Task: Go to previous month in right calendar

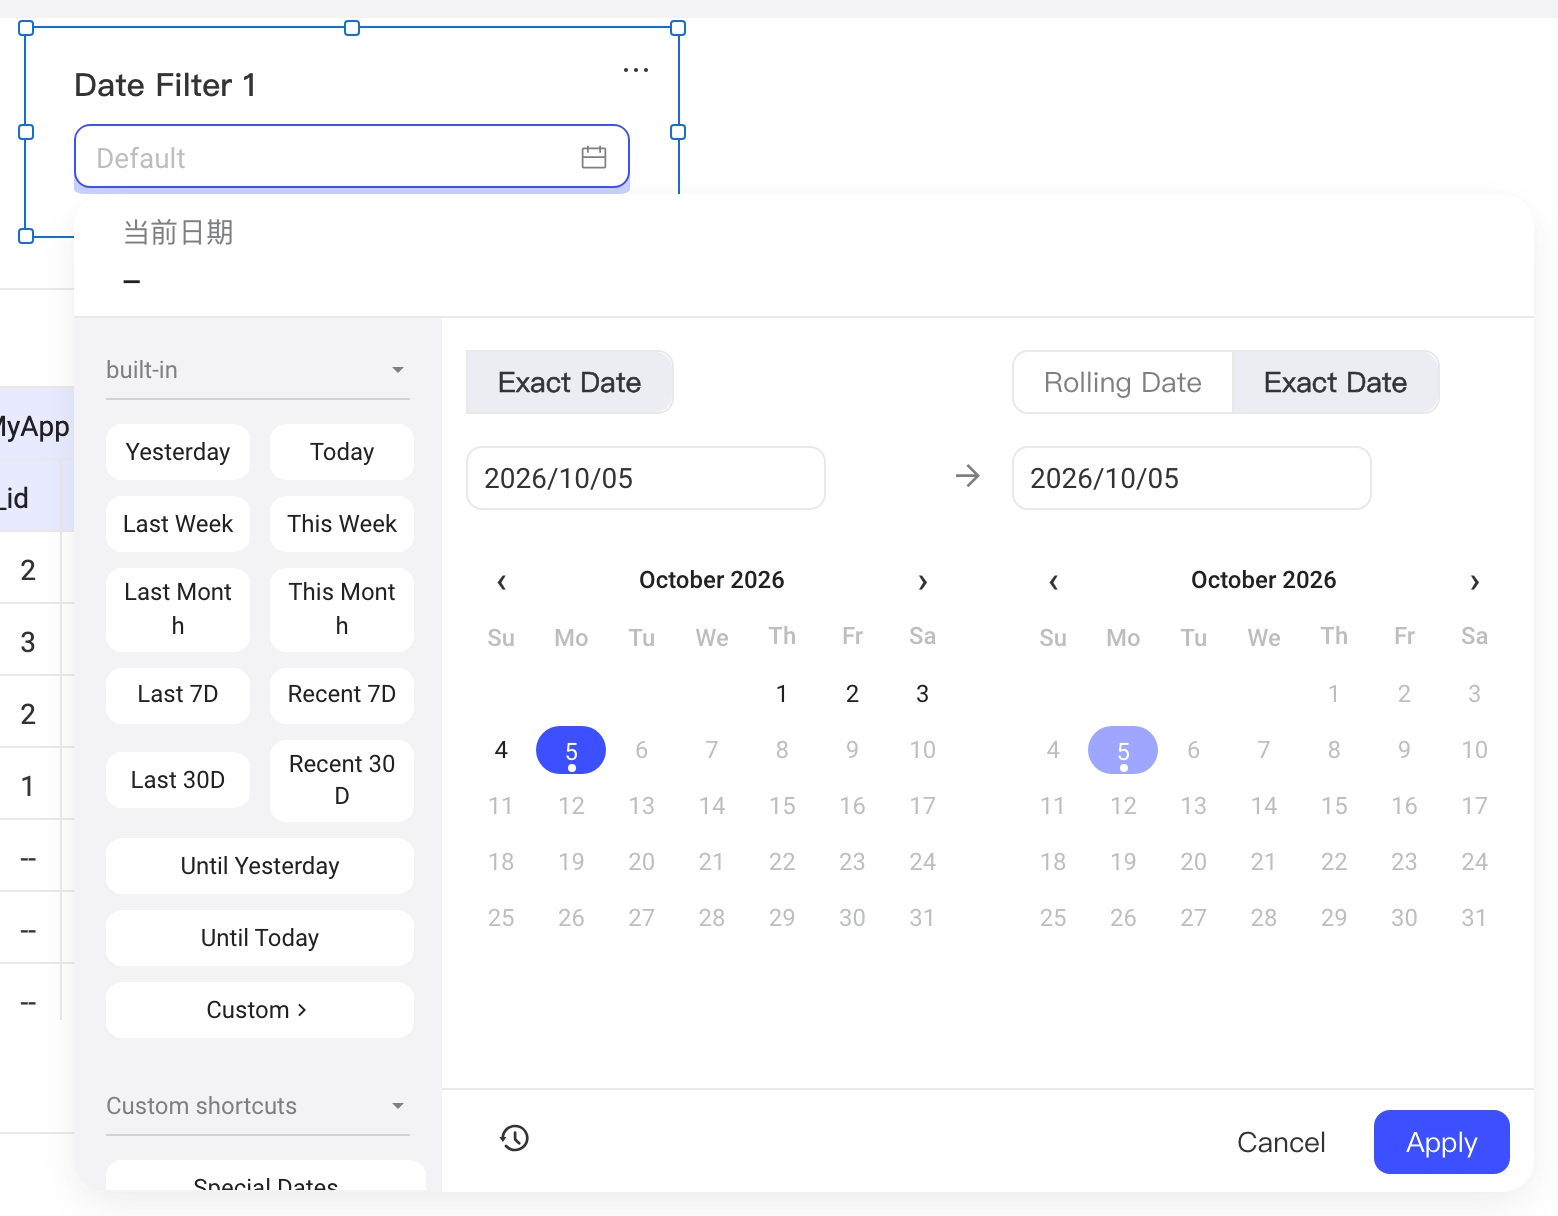Action: click(x=1054, y=582)
